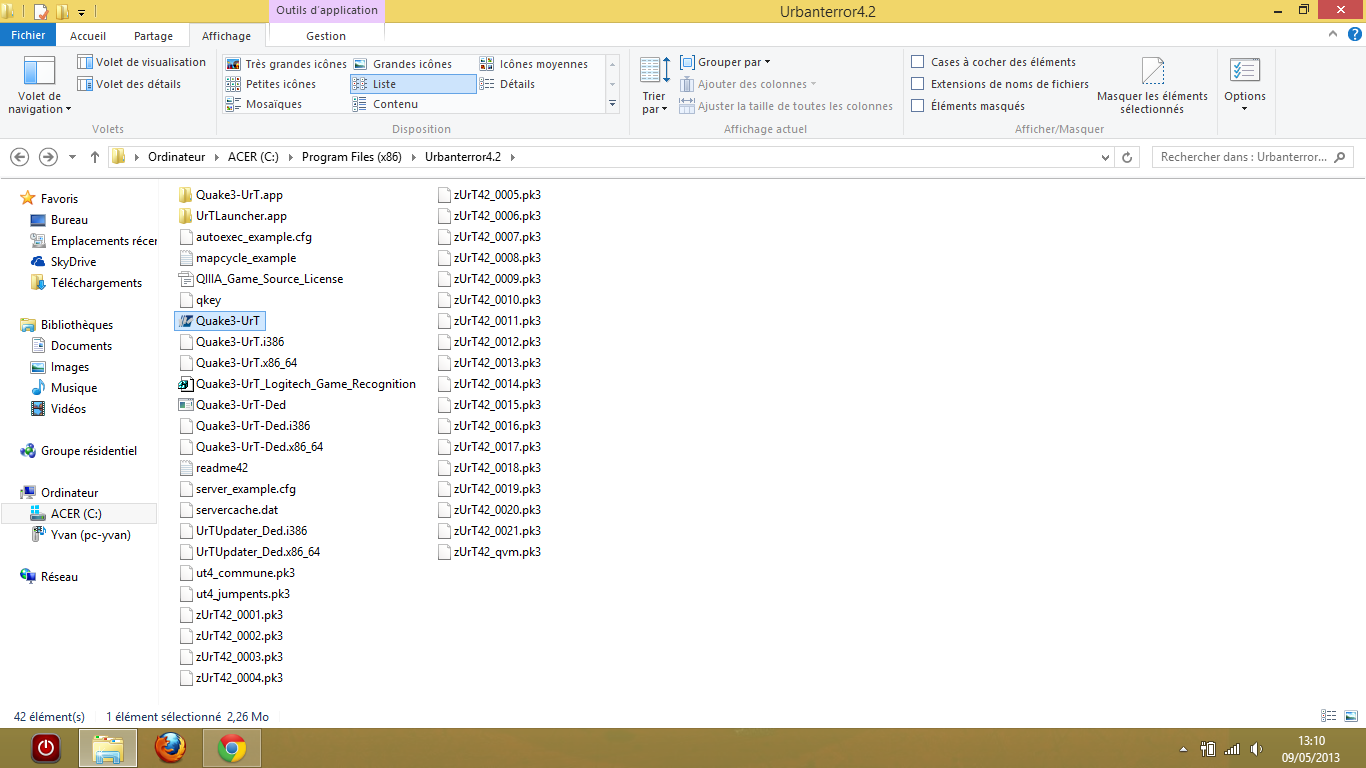Click the search box Rechercher dans Urbanterror
The height and width of the screenshot is (768, 1366).
pos(1252,157)
